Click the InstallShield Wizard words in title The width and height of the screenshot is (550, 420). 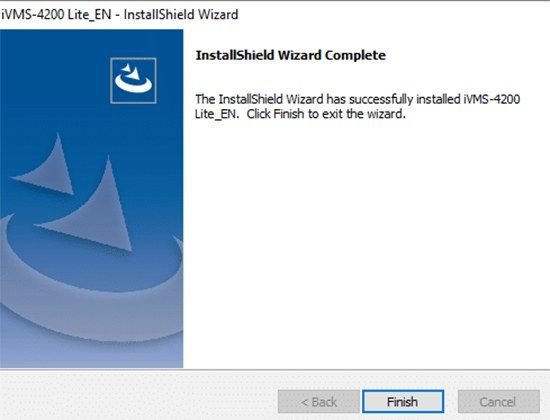pyautogui.click(x=181, y=14)
